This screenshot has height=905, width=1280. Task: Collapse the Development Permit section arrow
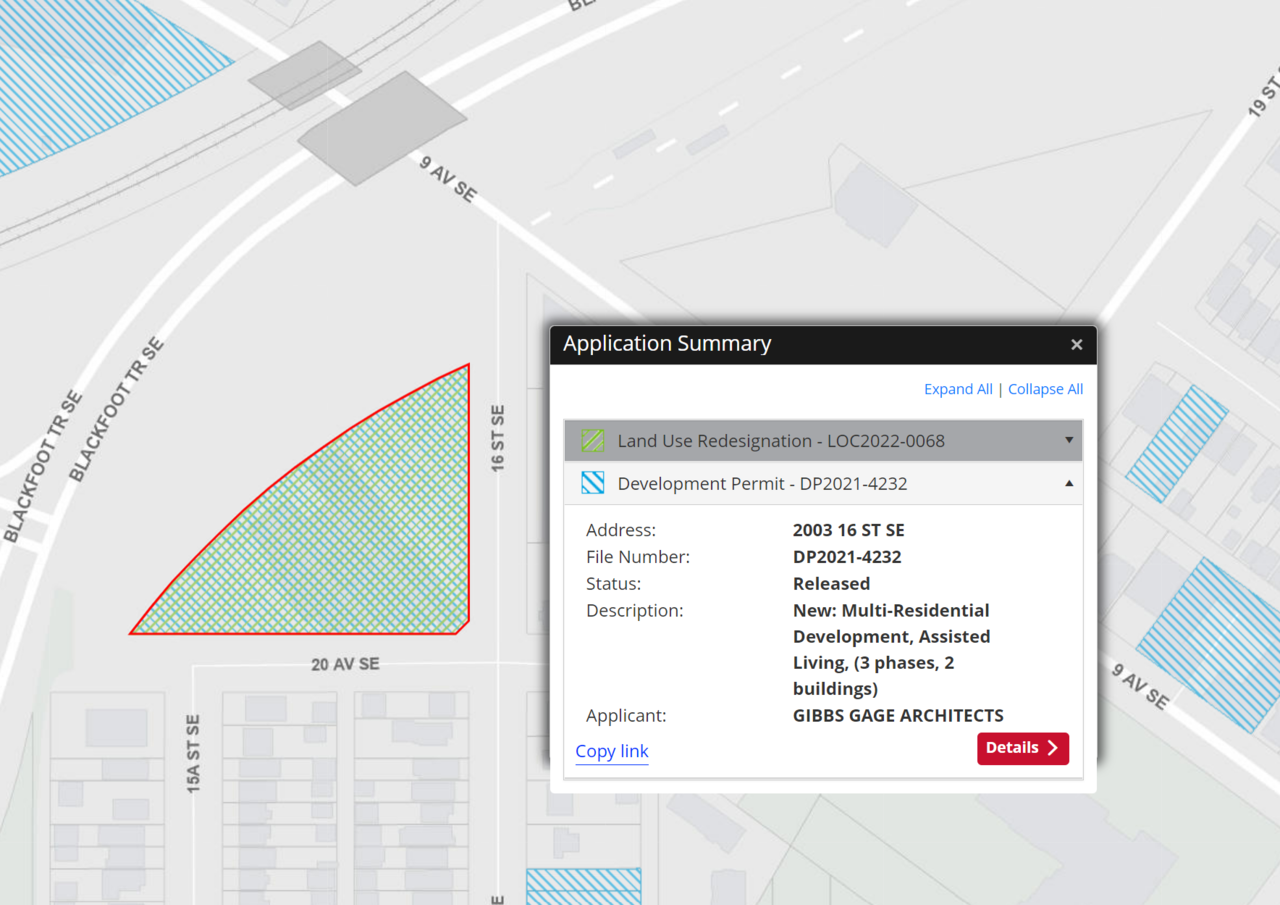1068,484
